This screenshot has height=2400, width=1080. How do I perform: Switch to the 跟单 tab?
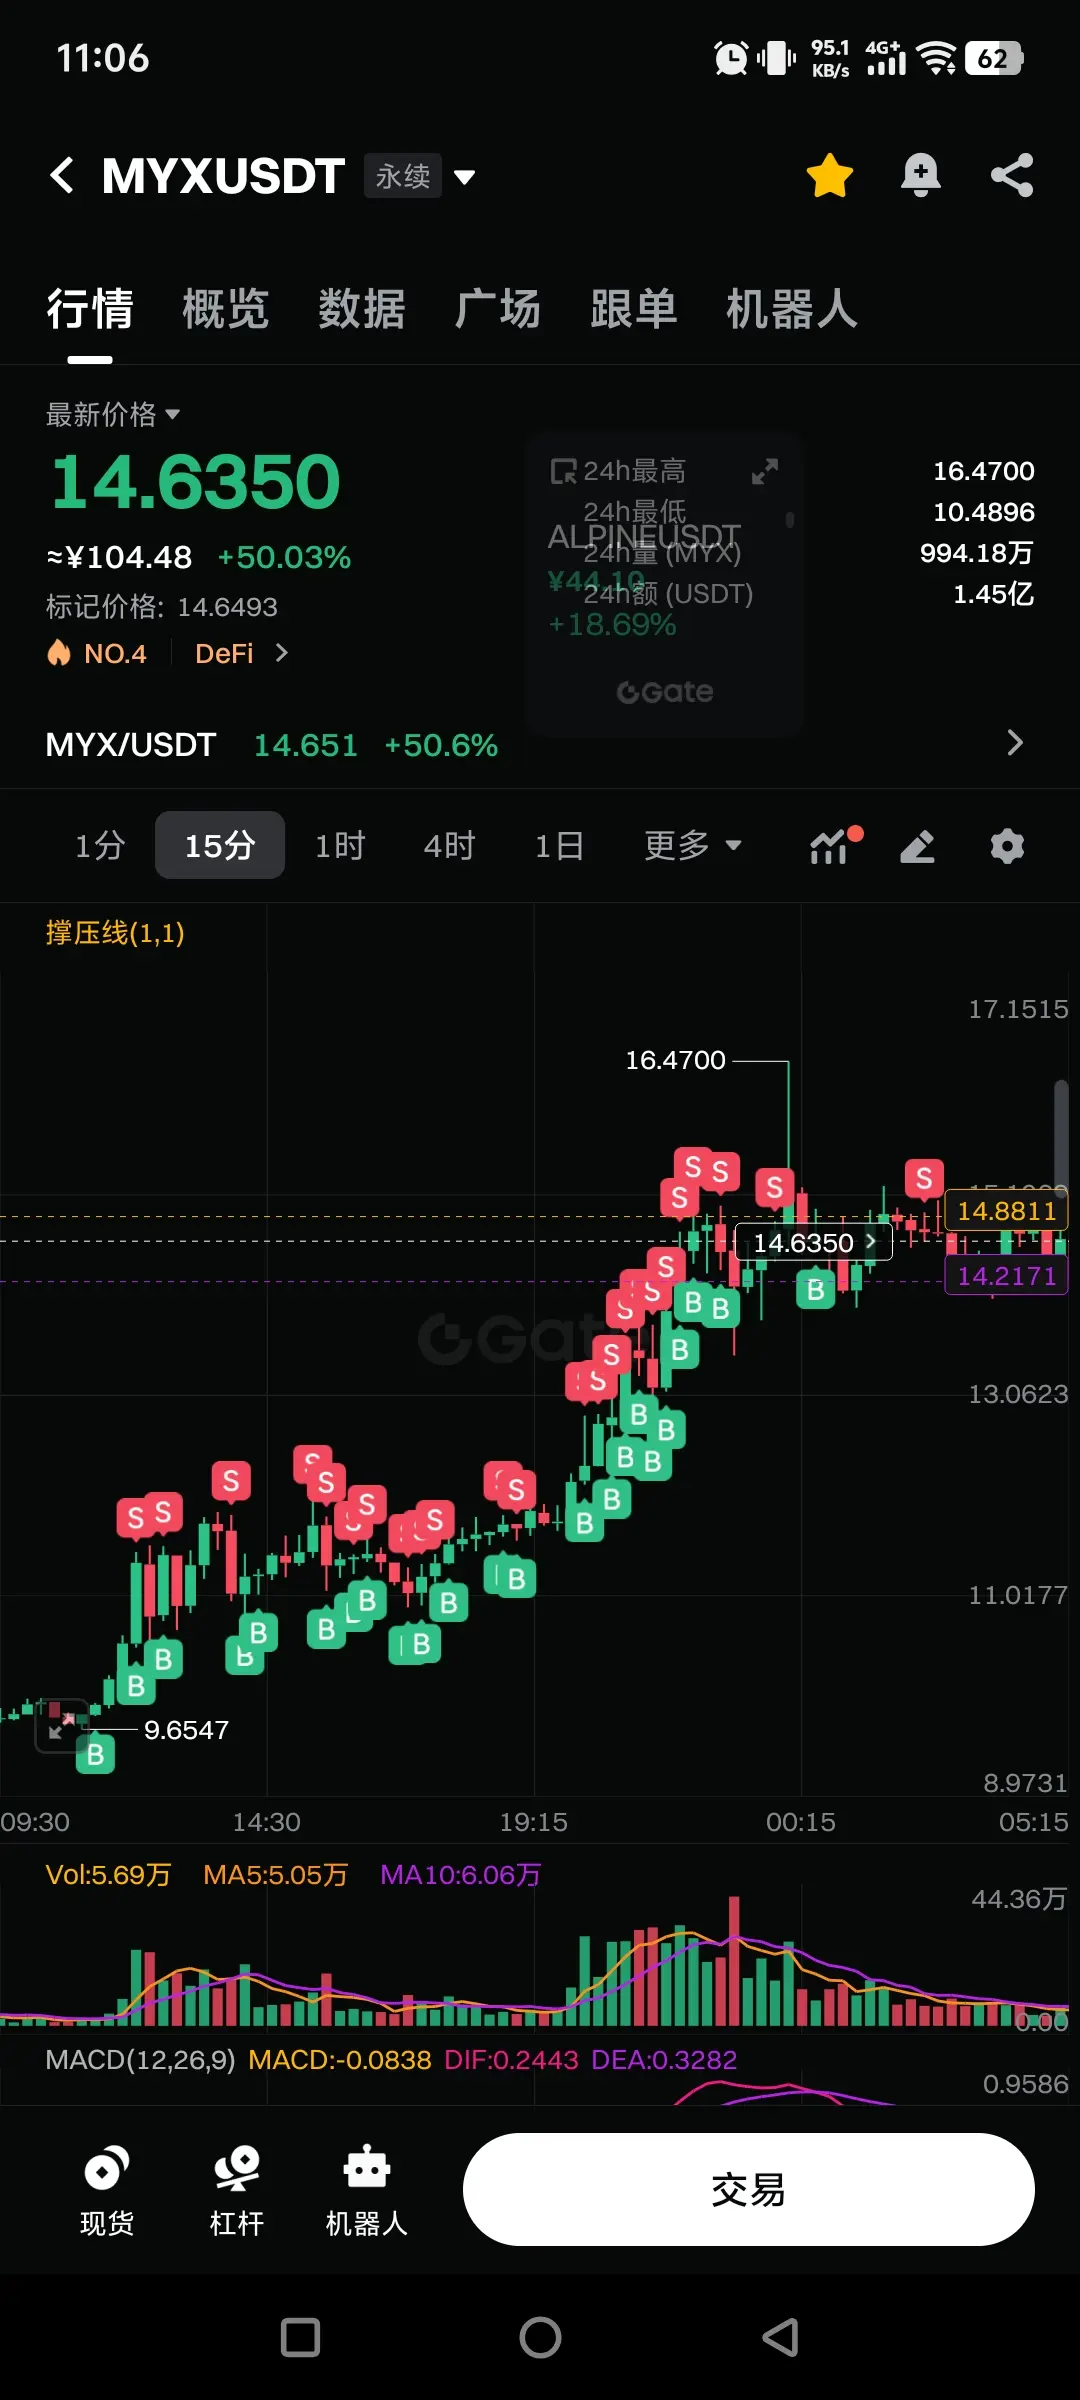coord(634,309)
